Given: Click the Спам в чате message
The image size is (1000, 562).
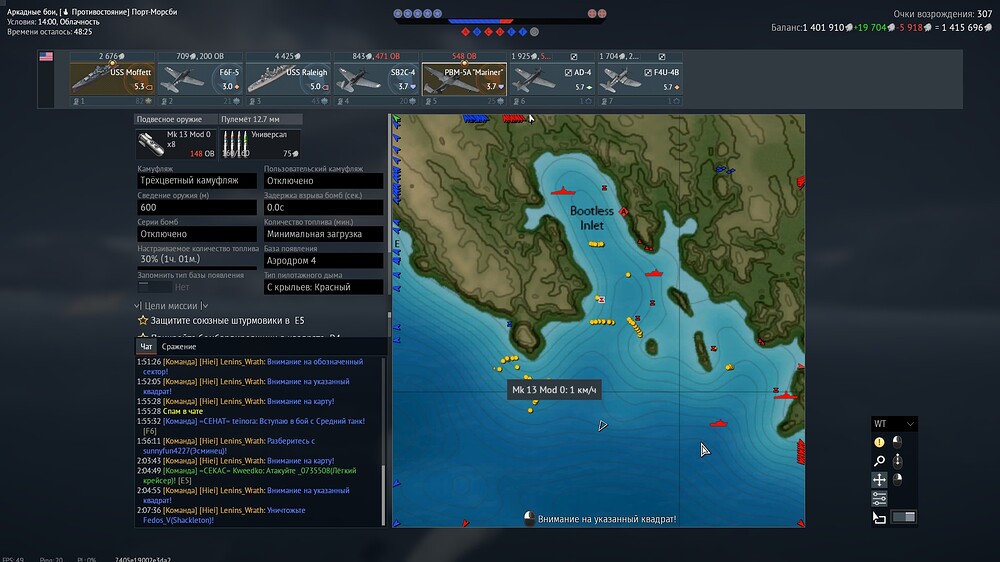Looking at the screenshot, I should point(182,411).
